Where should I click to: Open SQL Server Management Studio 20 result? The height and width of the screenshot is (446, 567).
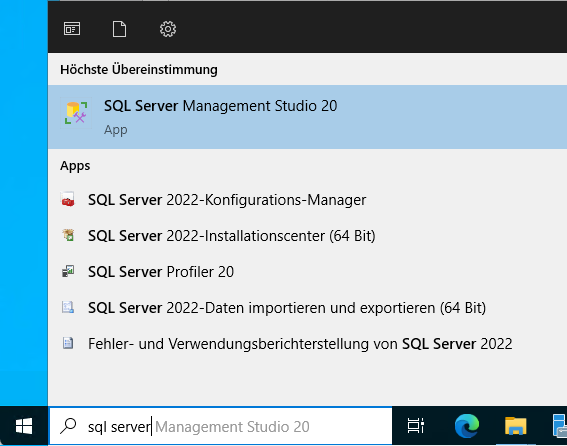(x=307, y=117)
